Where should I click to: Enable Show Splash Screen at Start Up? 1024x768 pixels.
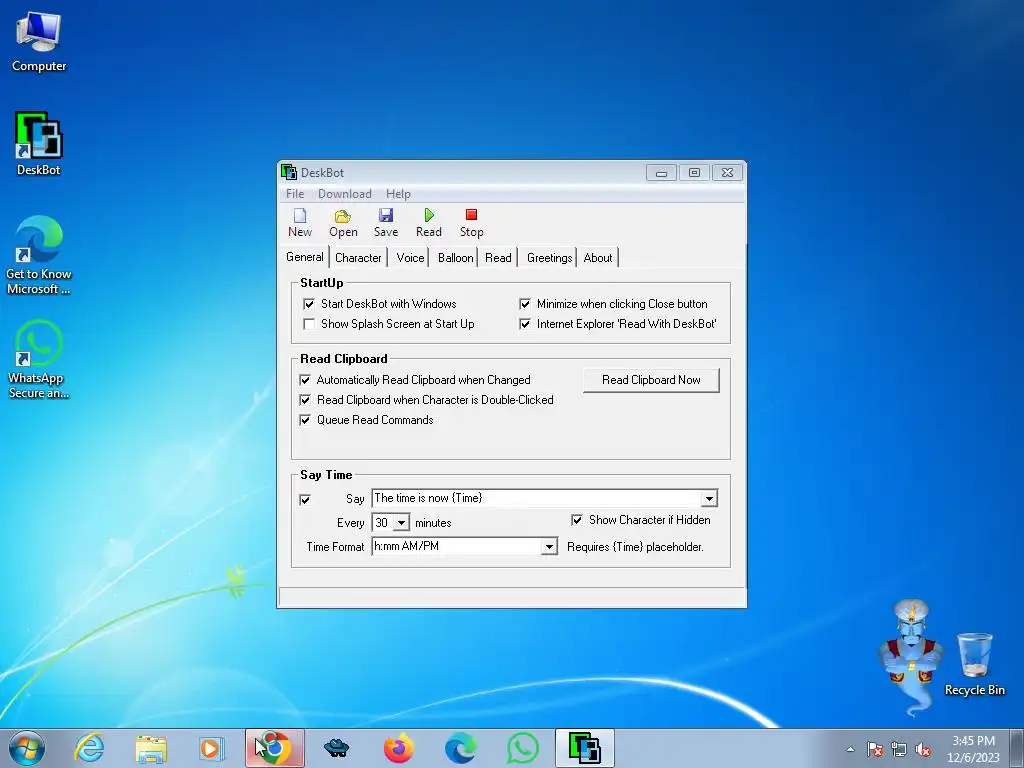pyautogui.click(x=309, y=324)
